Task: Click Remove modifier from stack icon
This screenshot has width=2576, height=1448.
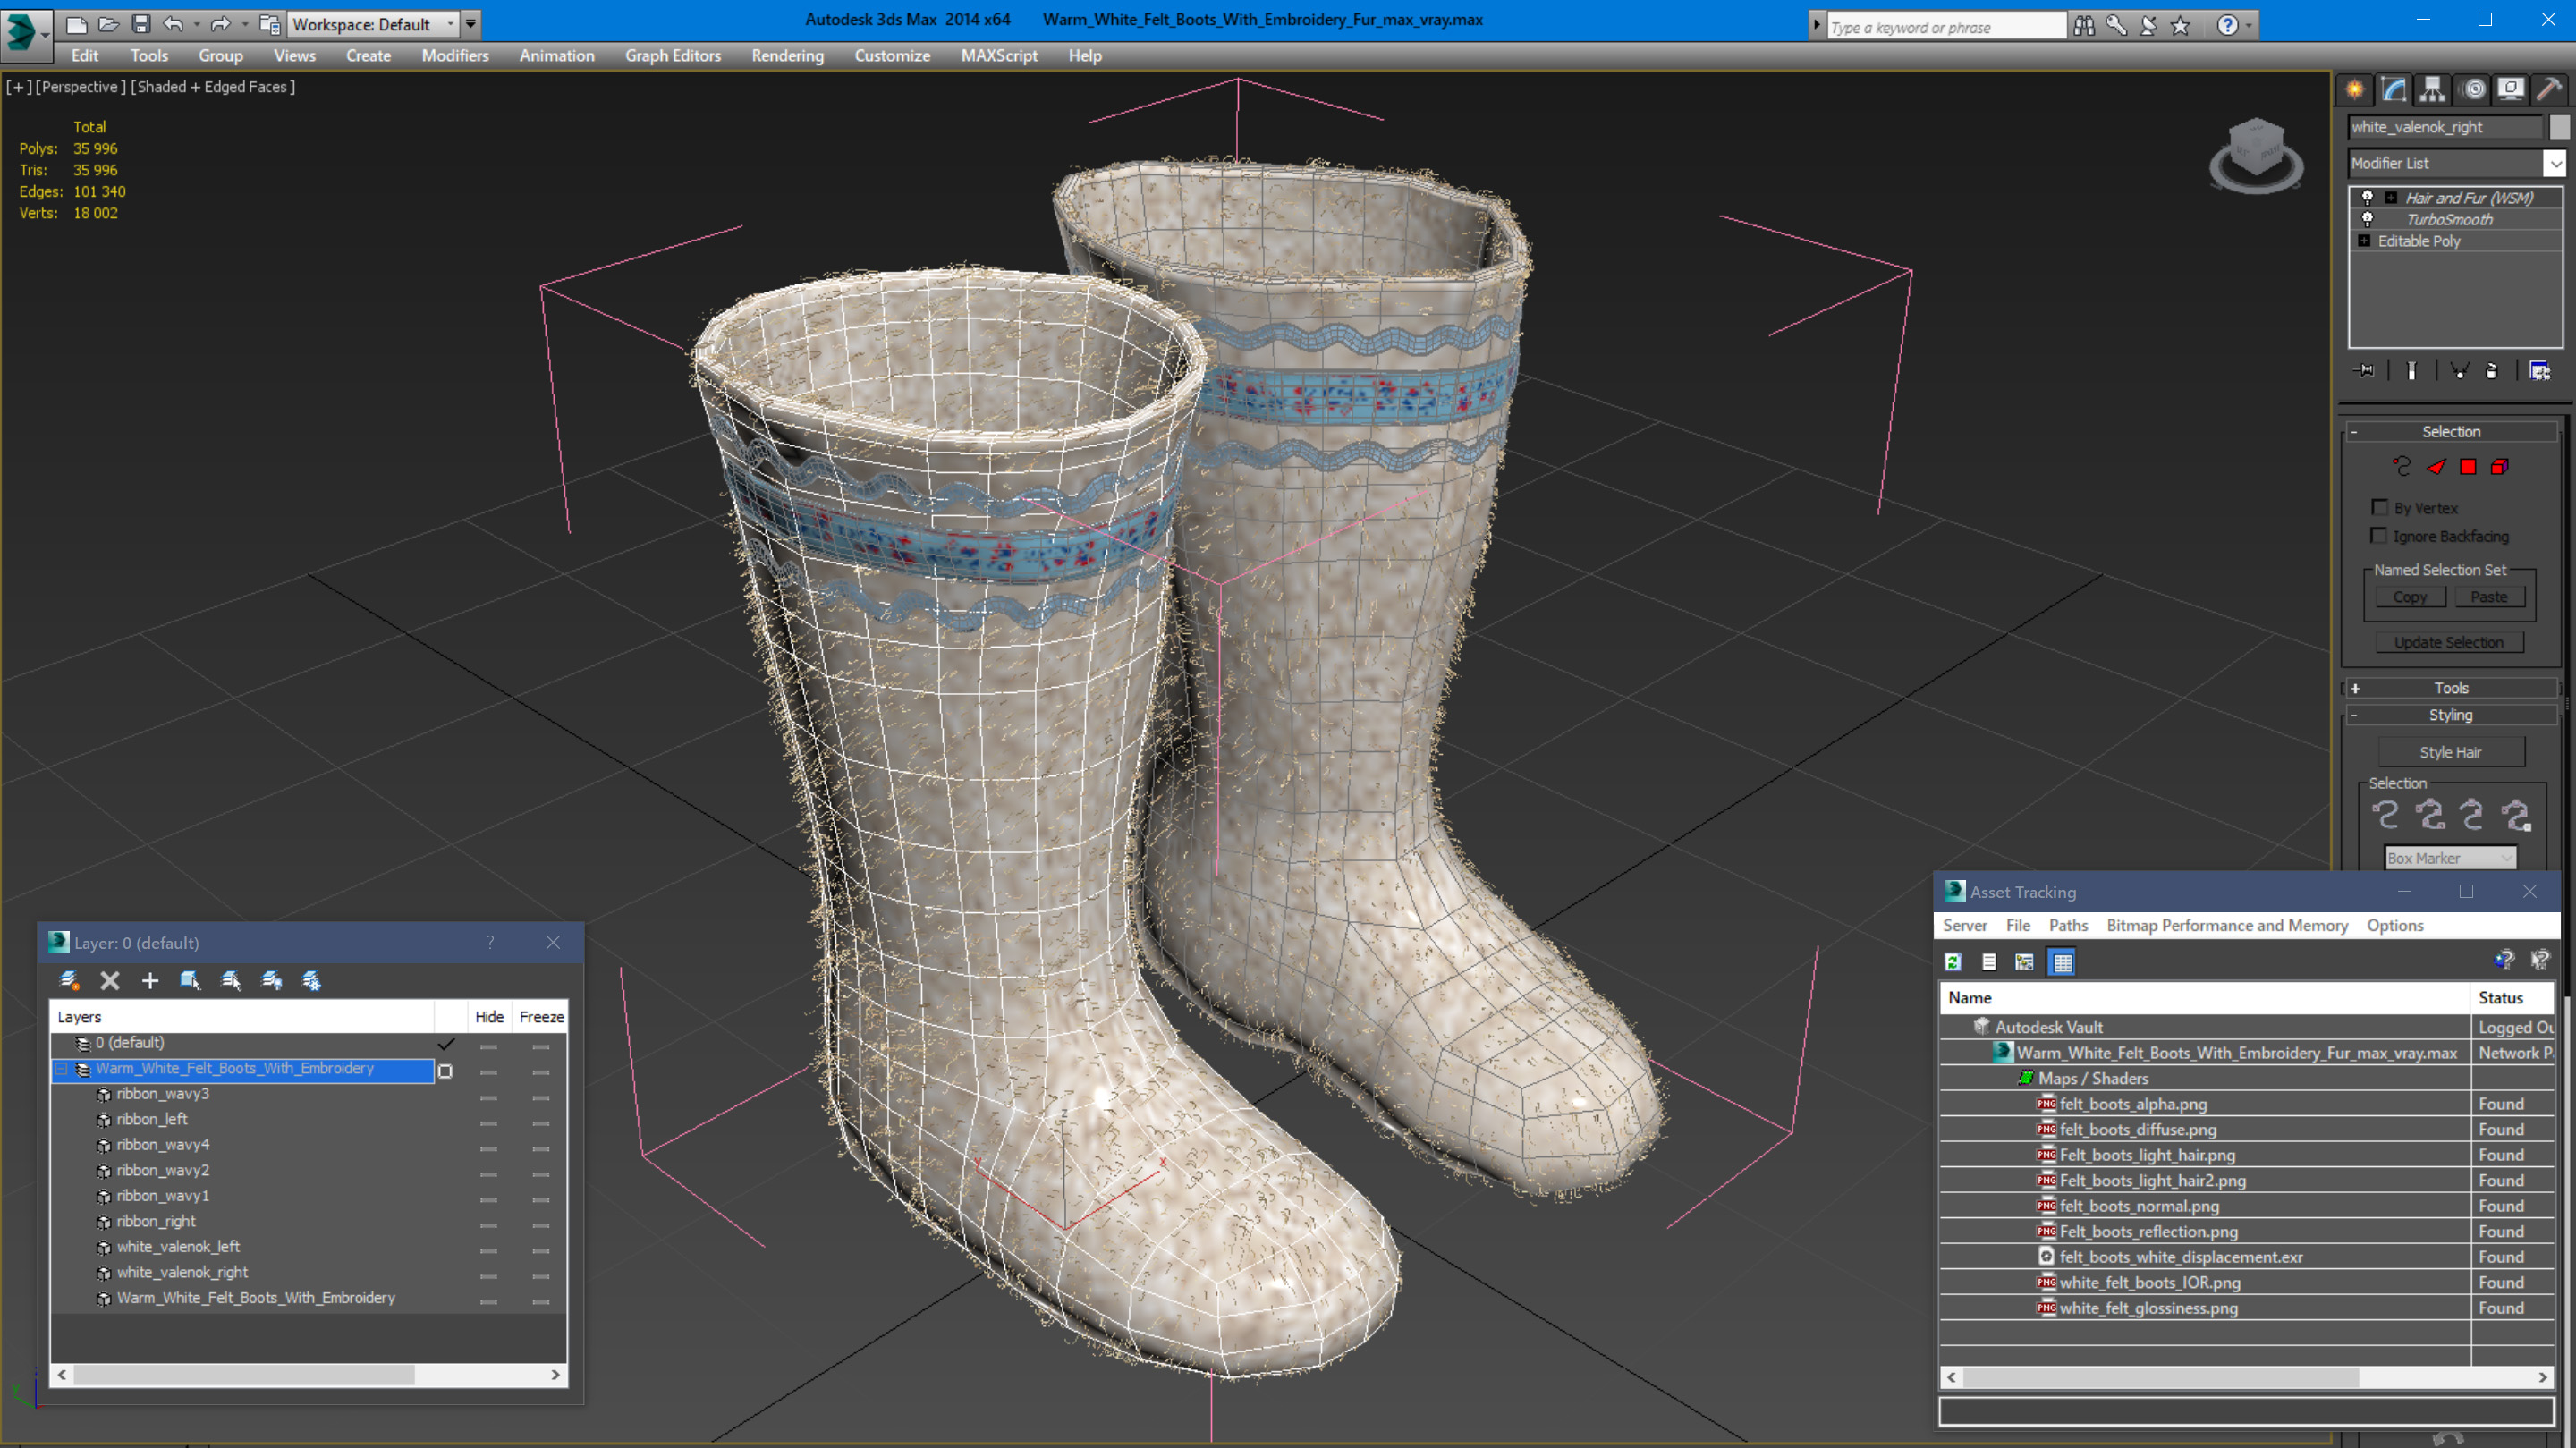Action: coord(2492,371)
